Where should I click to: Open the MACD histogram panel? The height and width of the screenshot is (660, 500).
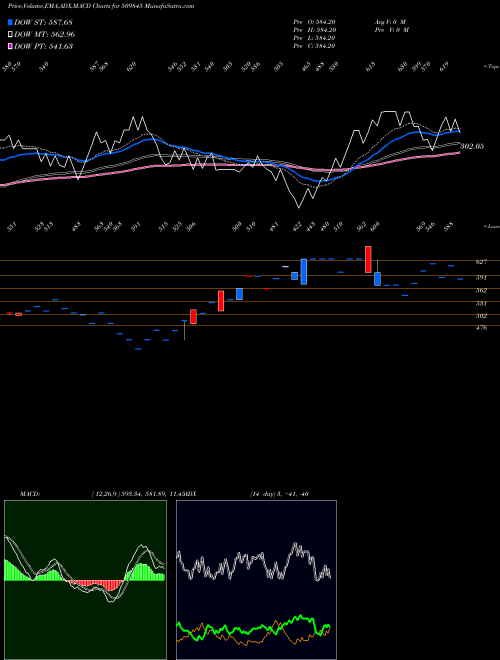click(x=85, y=580)
